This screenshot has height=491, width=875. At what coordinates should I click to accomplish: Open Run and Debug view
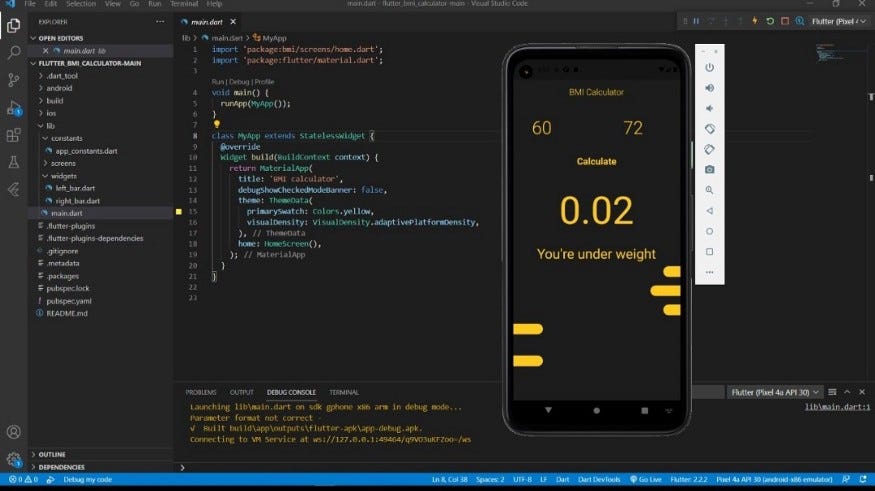click(x=13, y=108)
